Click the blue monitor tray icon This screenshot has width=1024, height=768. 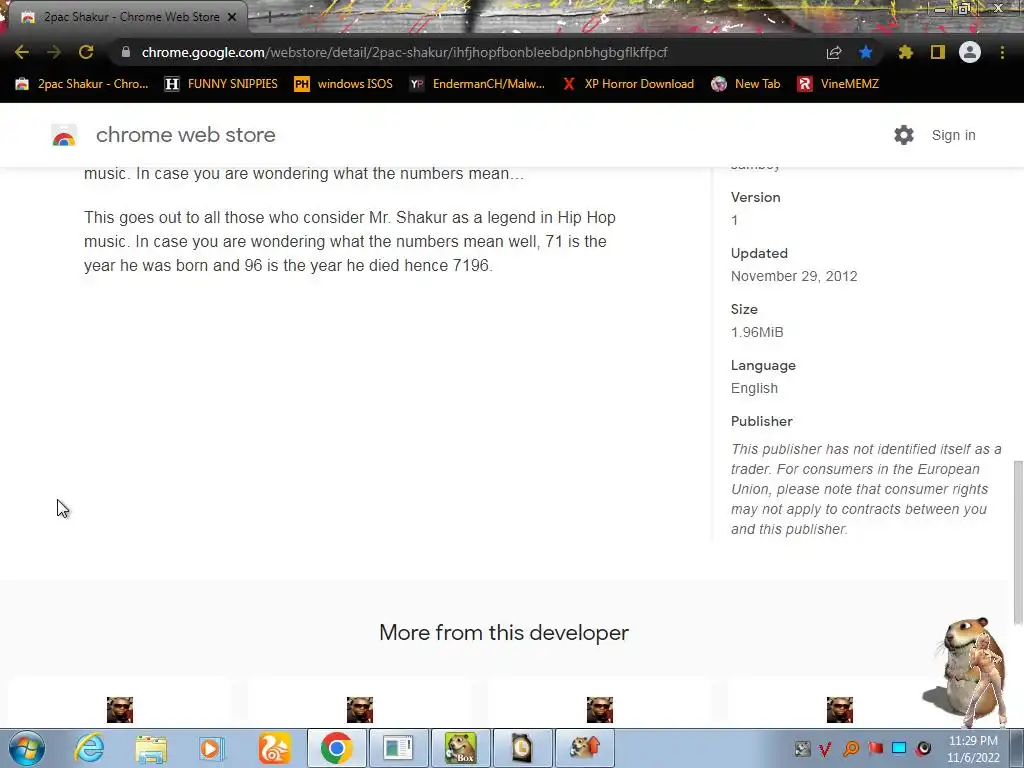click(899, 748)
